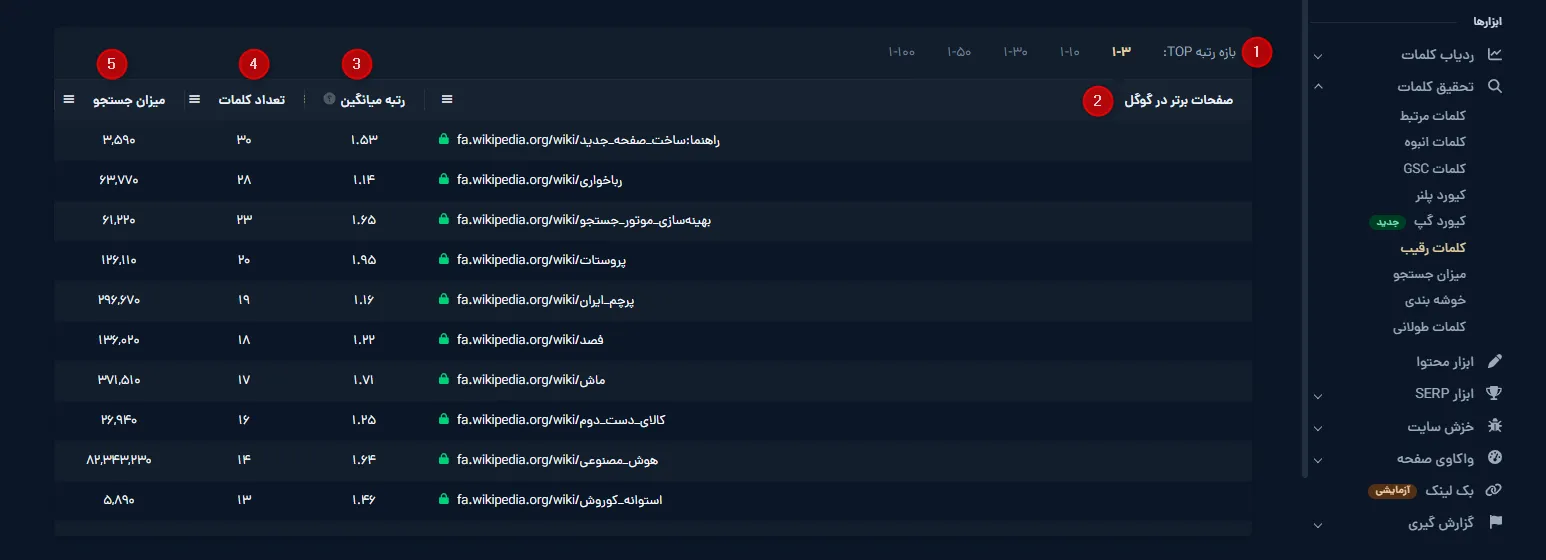The height and width of the screenshot is (560, 1546).
Task: Click the green lock in the کالای_دست_دوم row
Action: [444, 420]
